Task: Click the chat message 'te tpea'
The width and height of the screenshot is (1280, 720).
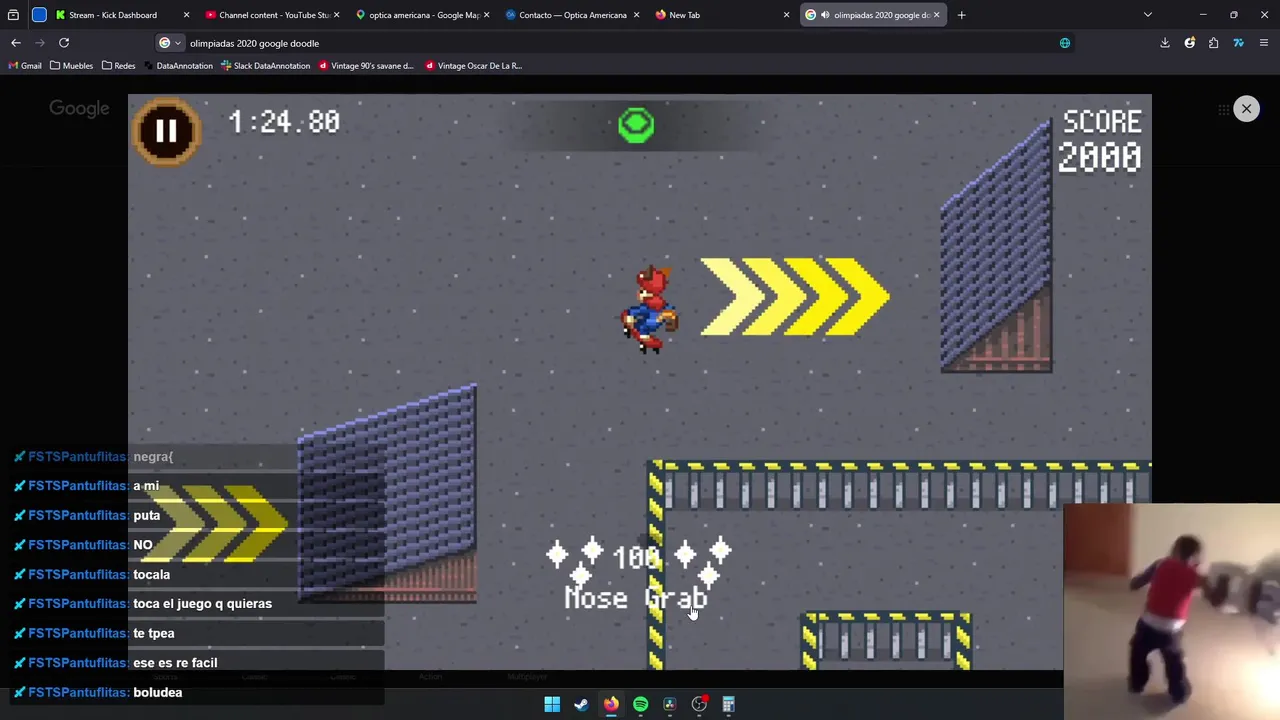Action: pyautogui.click(x=154, y=633)
